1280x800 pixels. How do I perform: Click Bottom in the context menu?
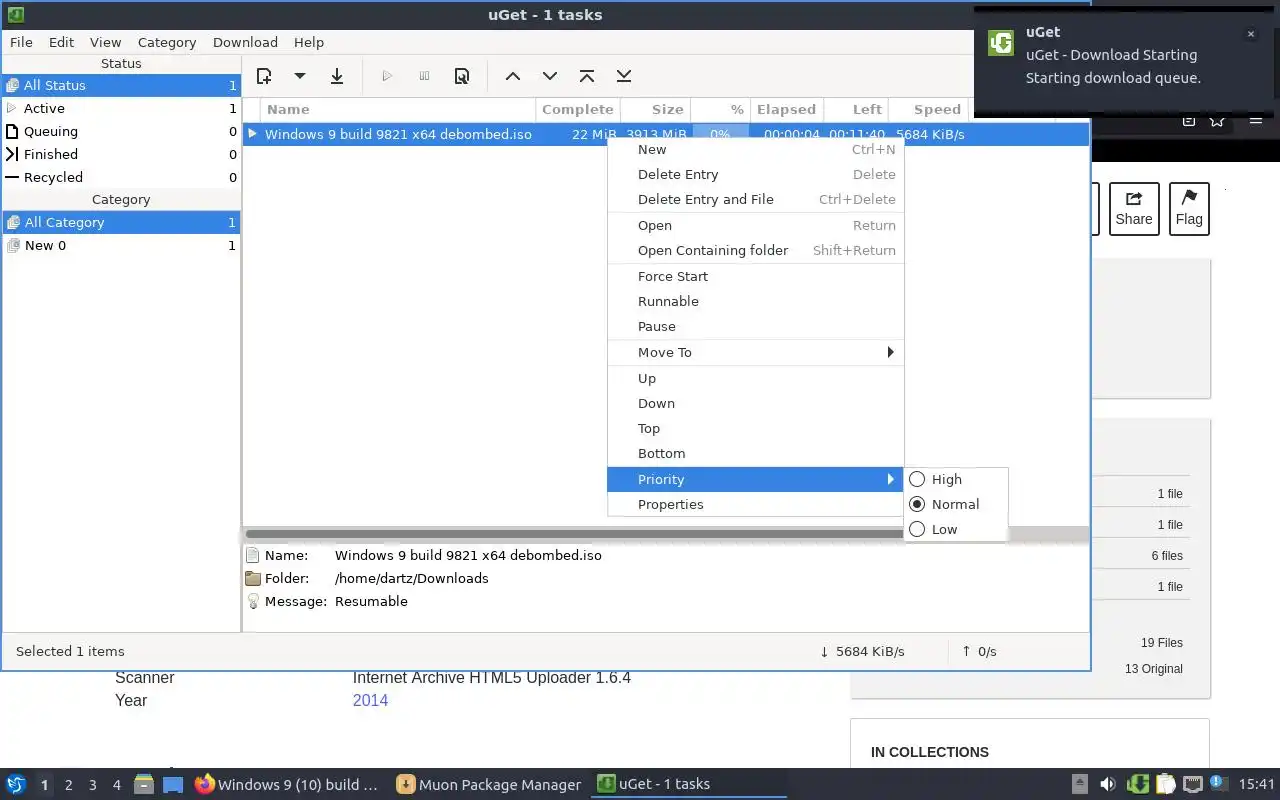(x=755, y=453)
